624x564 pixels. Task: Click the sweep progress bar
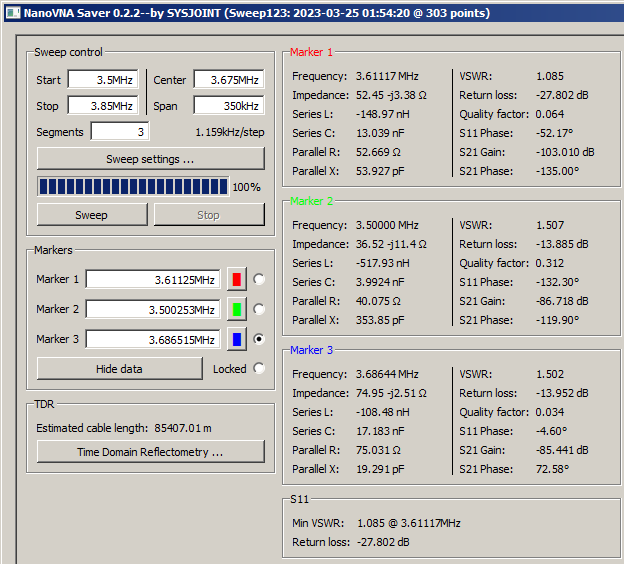(x=132, y=187)
